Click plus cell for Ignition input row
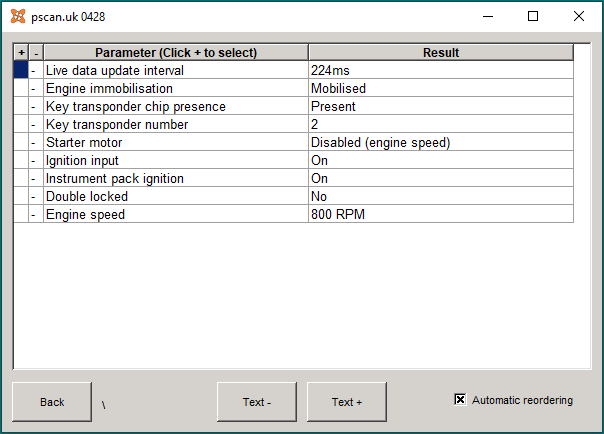604x434 pixels. [x=21, y=160]
